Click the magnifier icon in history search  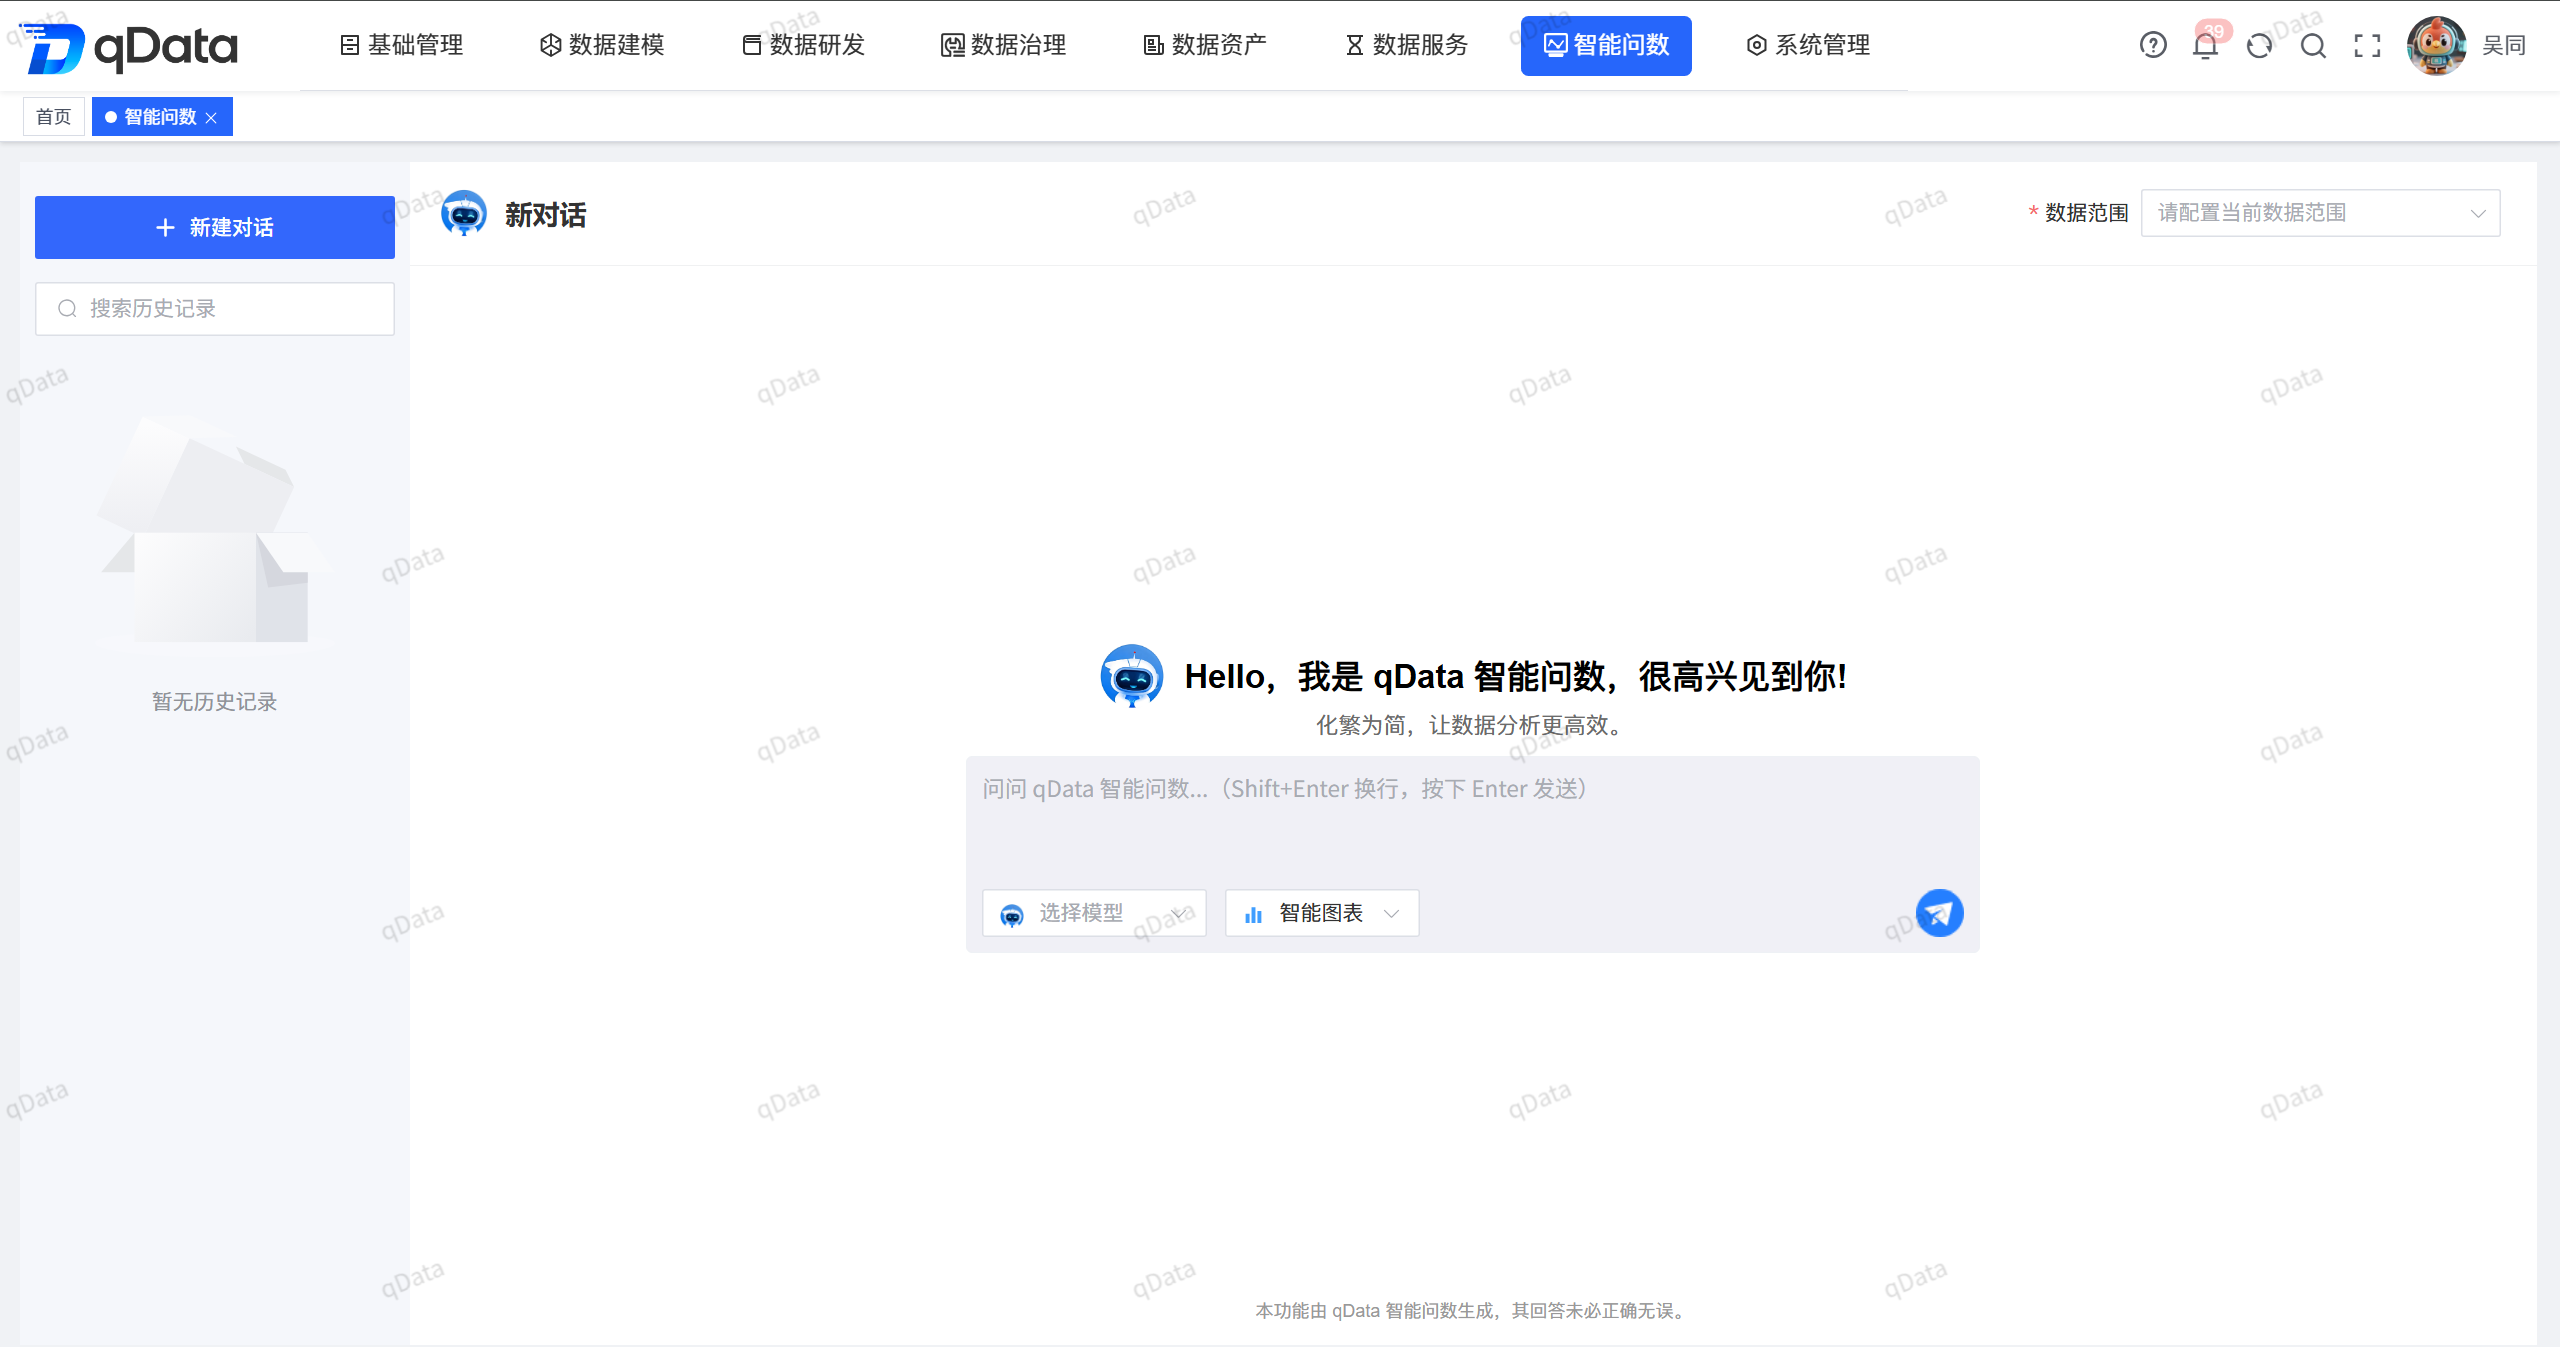pyautogui.click(x=67, y=309)
